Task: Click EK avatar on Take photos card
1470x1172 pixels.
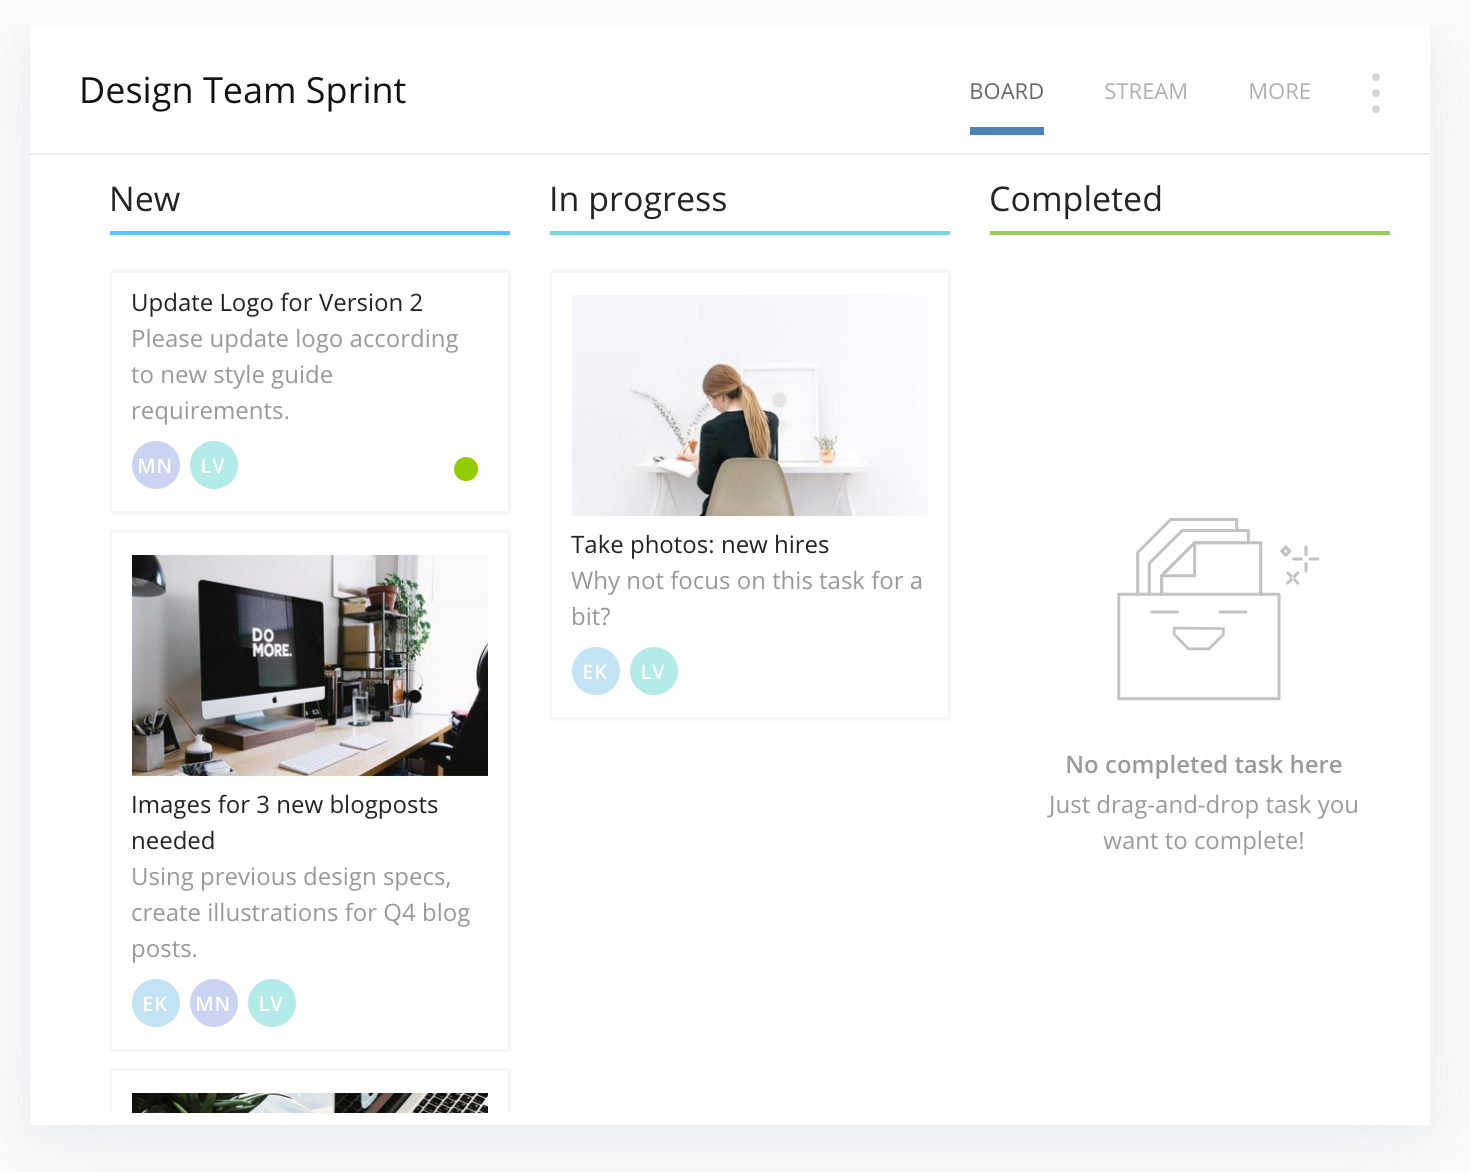Action: tap(596, 671)
